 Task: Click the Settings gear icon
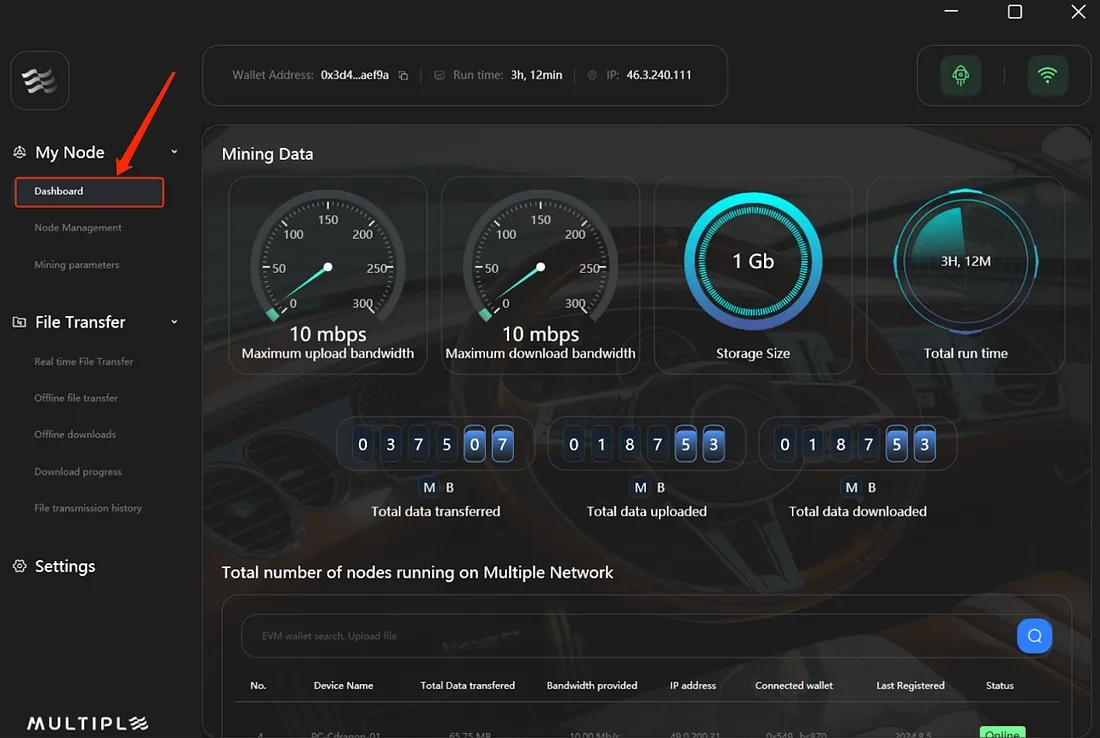coord(19,566)
